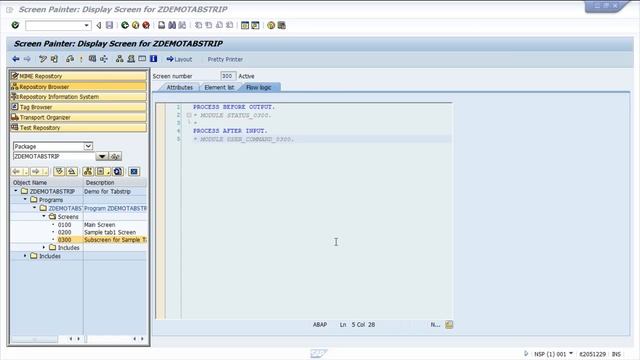
Task: Click the Pretty Printer button
Action: coord(225,59)
